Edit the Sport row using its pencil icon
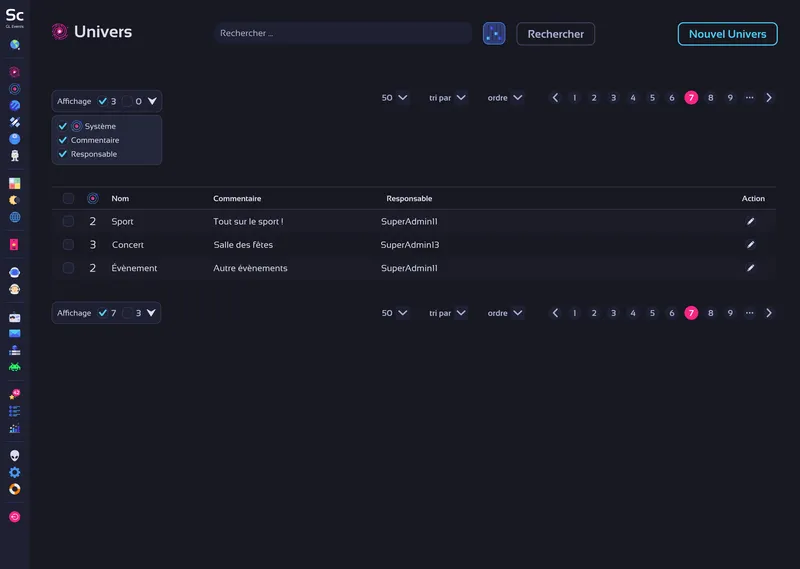This screenshot has width=800, height=569. 751,221
